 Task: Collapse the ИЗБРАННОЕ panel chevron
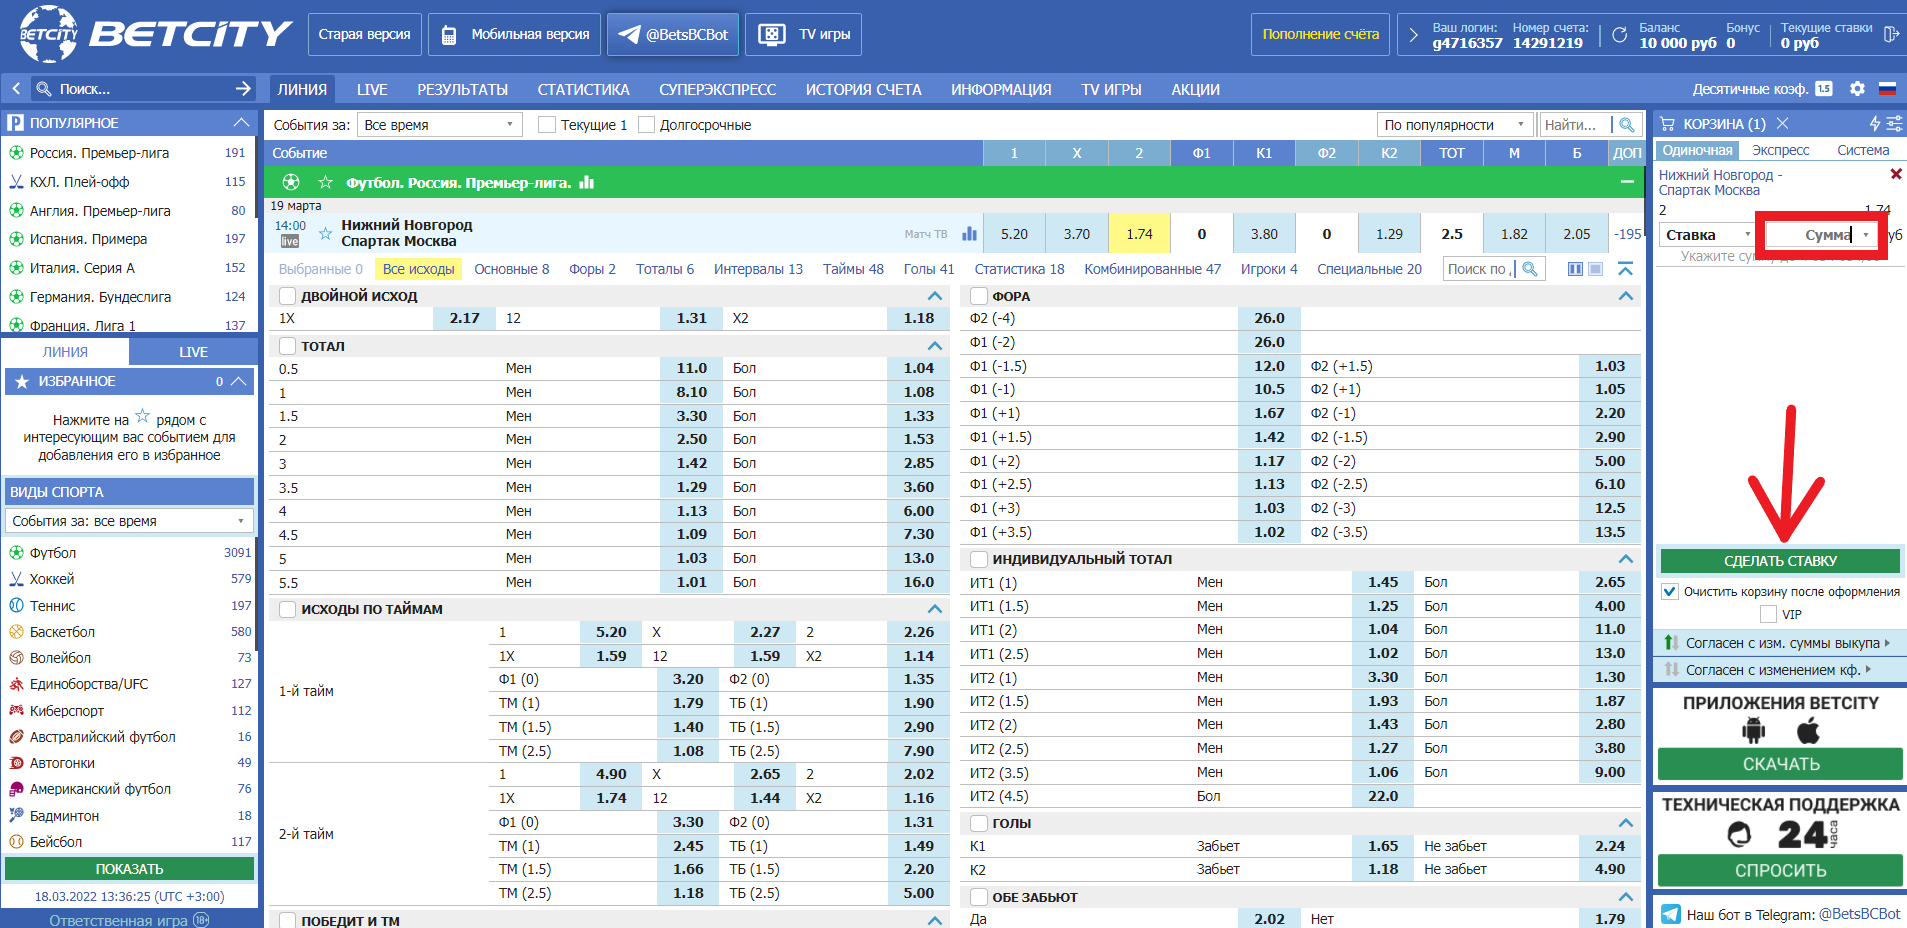pos(238,381)
